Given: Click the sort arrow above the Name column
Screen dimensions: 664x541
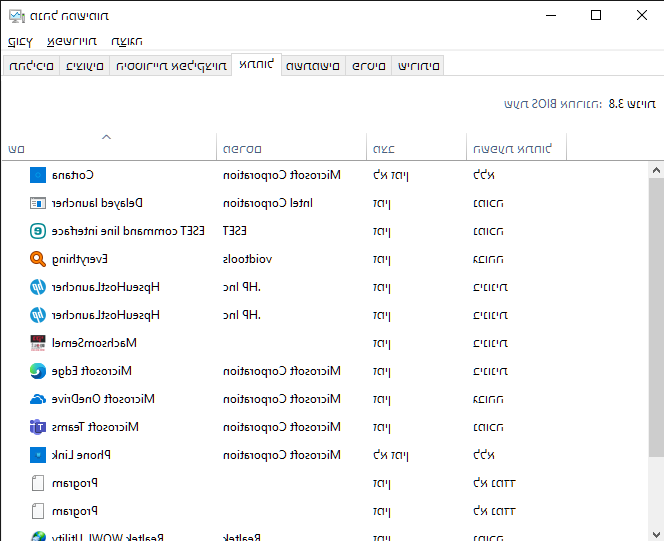Looking at the screenshot, I should (106, 137).
